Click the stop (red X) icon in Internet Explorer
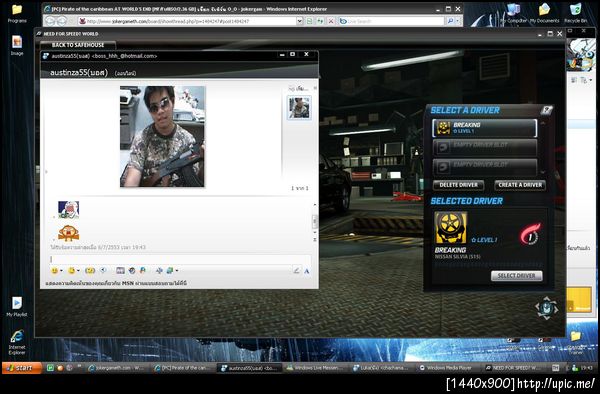 tap(331, 21)
